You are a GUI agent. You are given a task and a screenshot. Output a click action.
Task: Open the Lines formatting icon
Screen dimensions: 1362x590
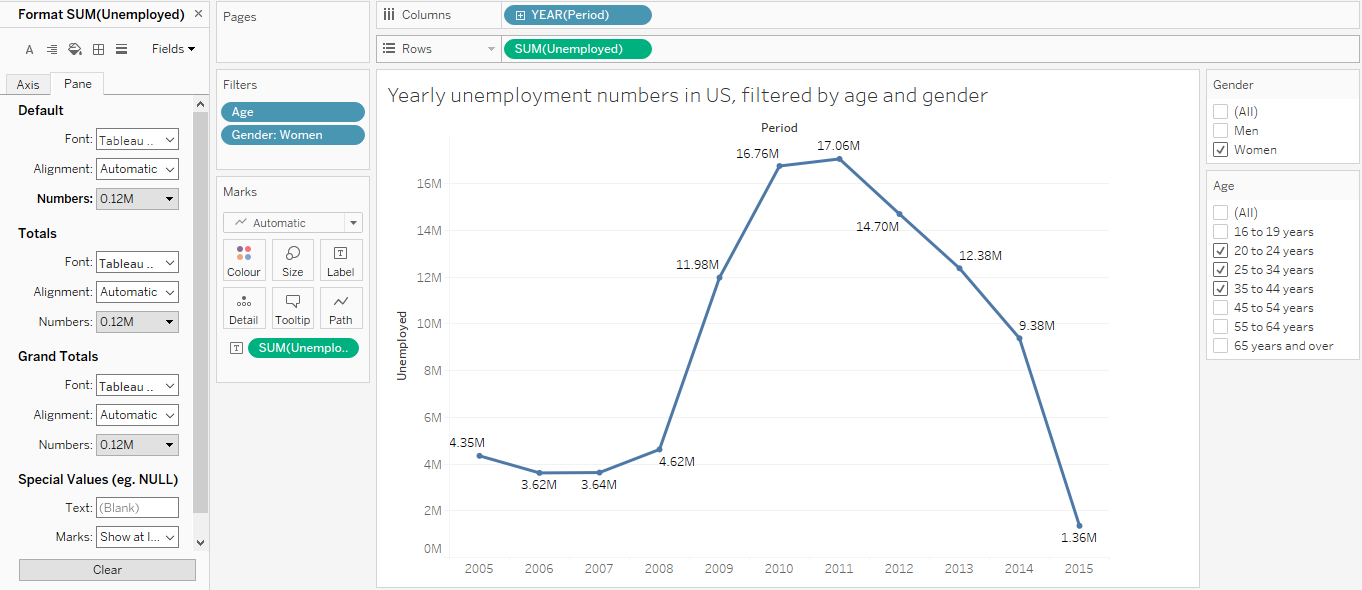click(x=120, y=49)
